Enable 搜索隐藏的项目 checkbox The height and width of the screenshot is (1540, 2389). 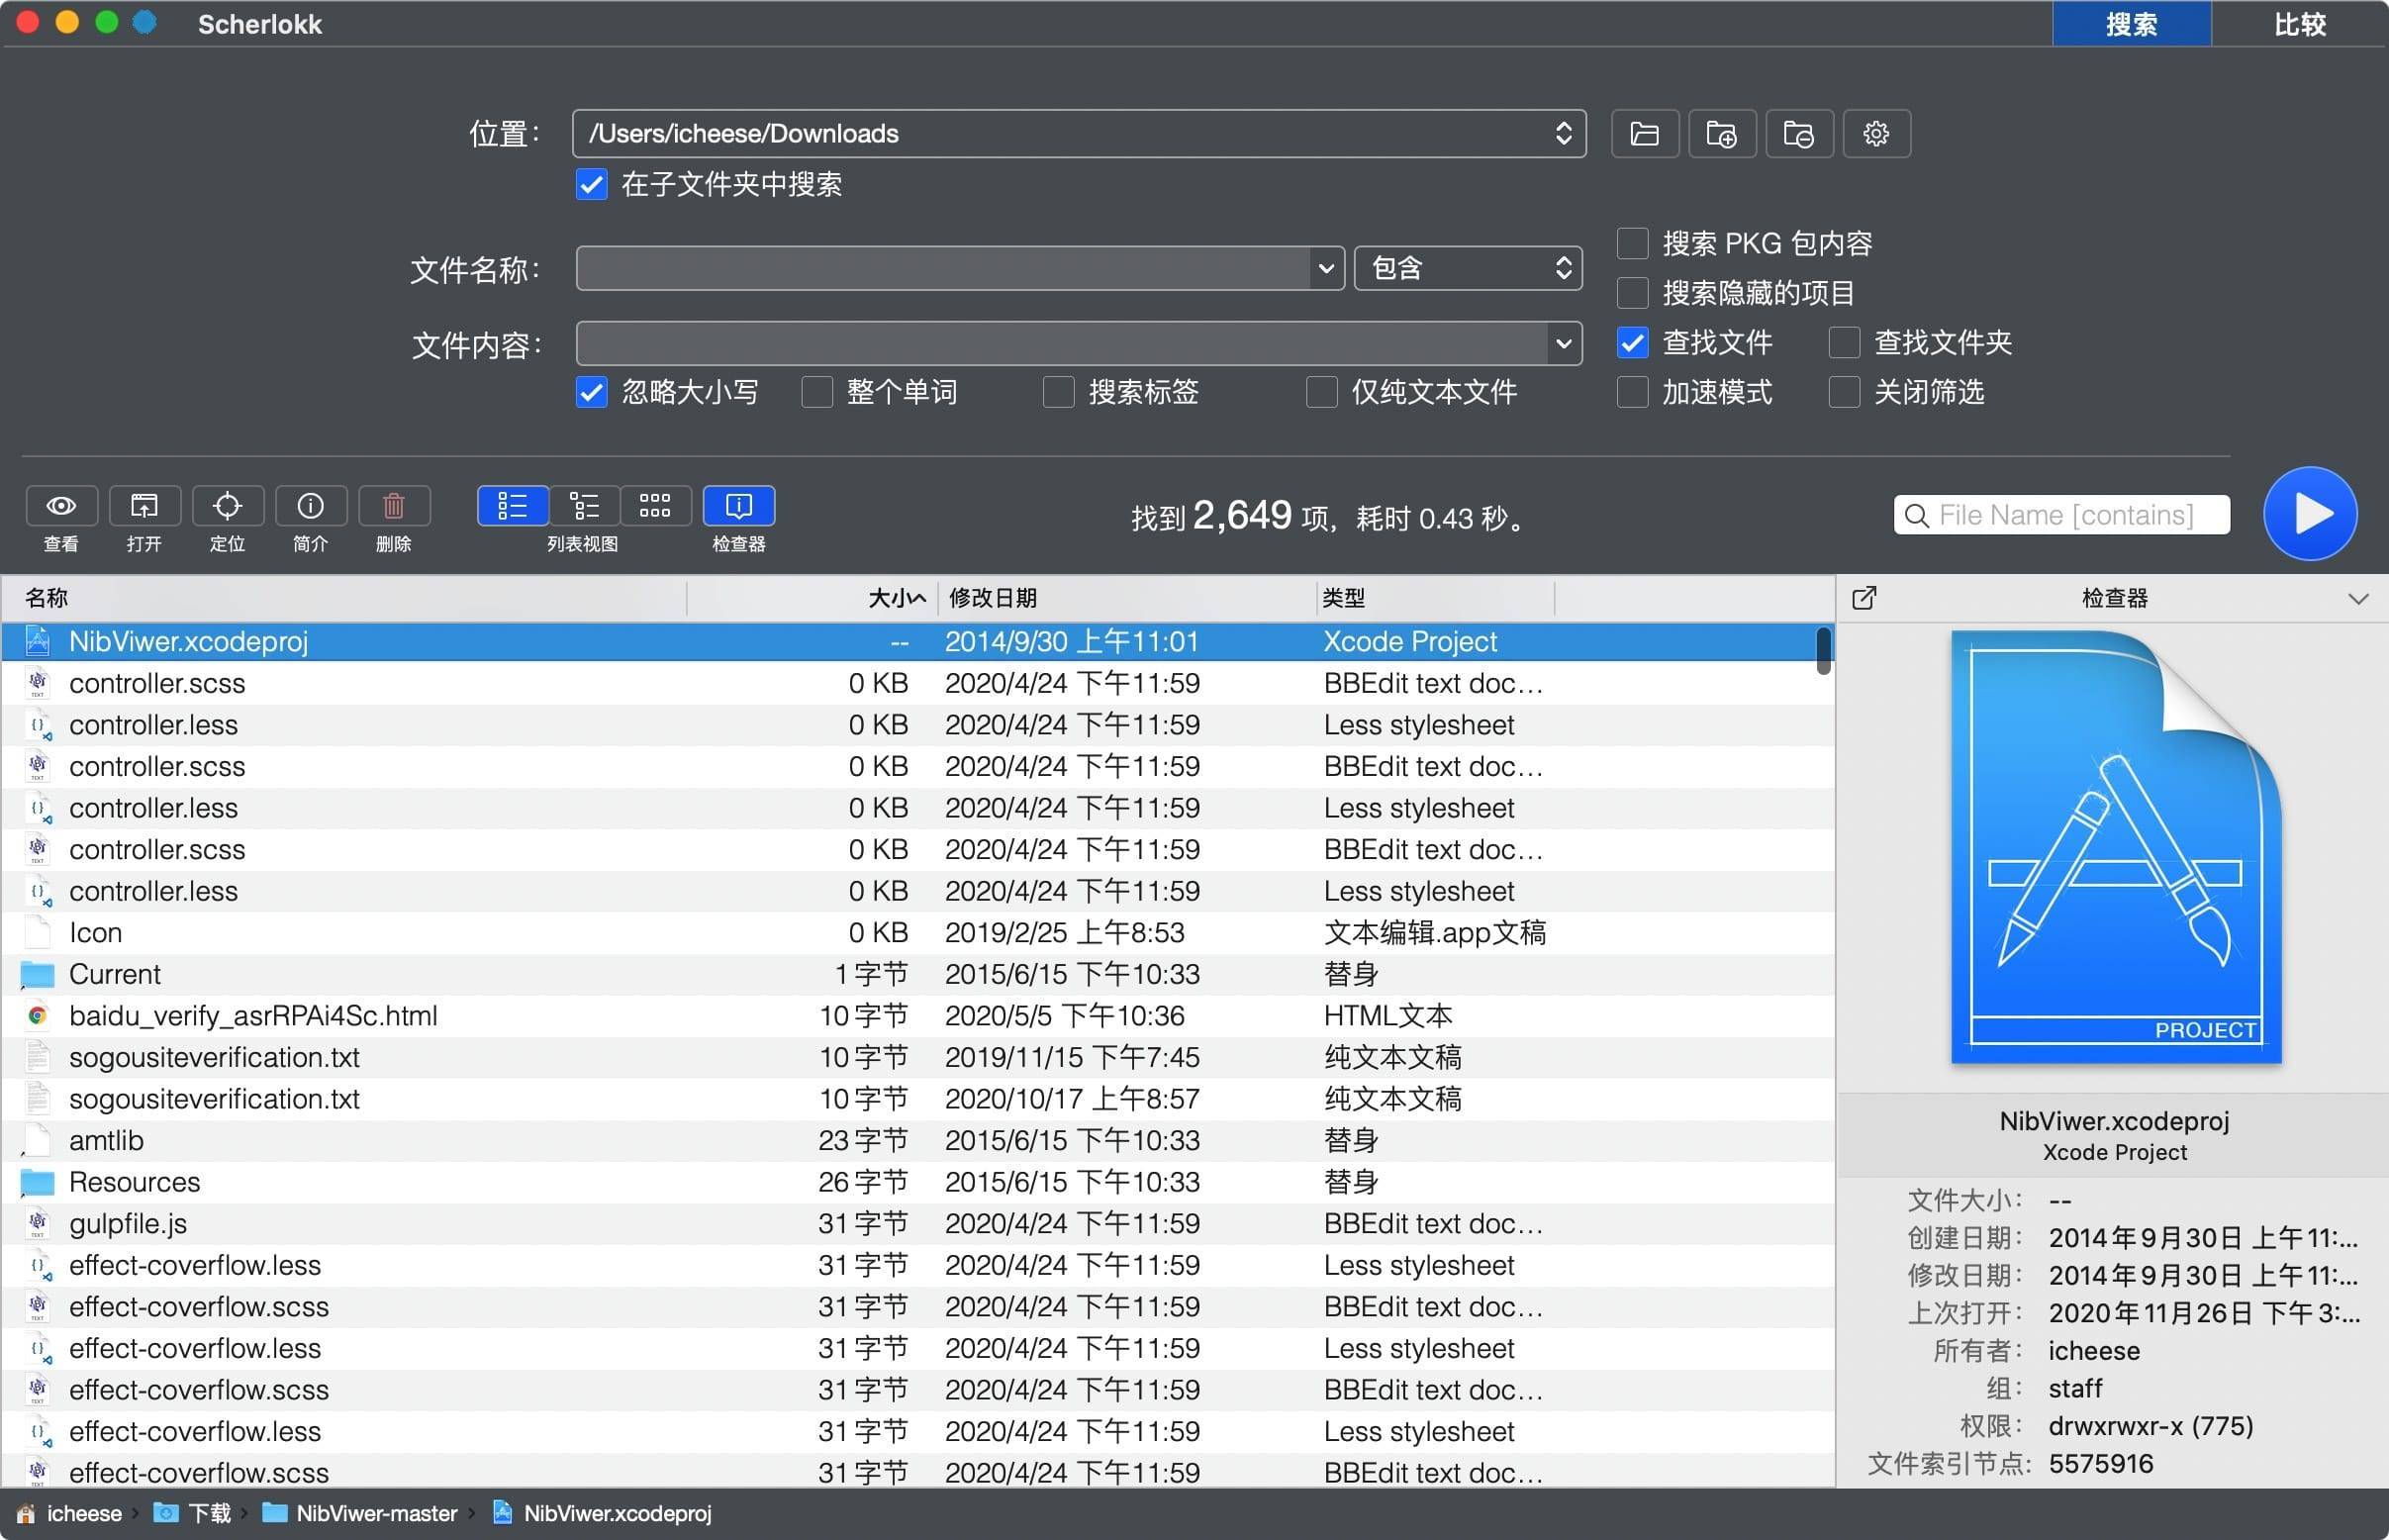pyautogui.click(x=1633, y=293)
